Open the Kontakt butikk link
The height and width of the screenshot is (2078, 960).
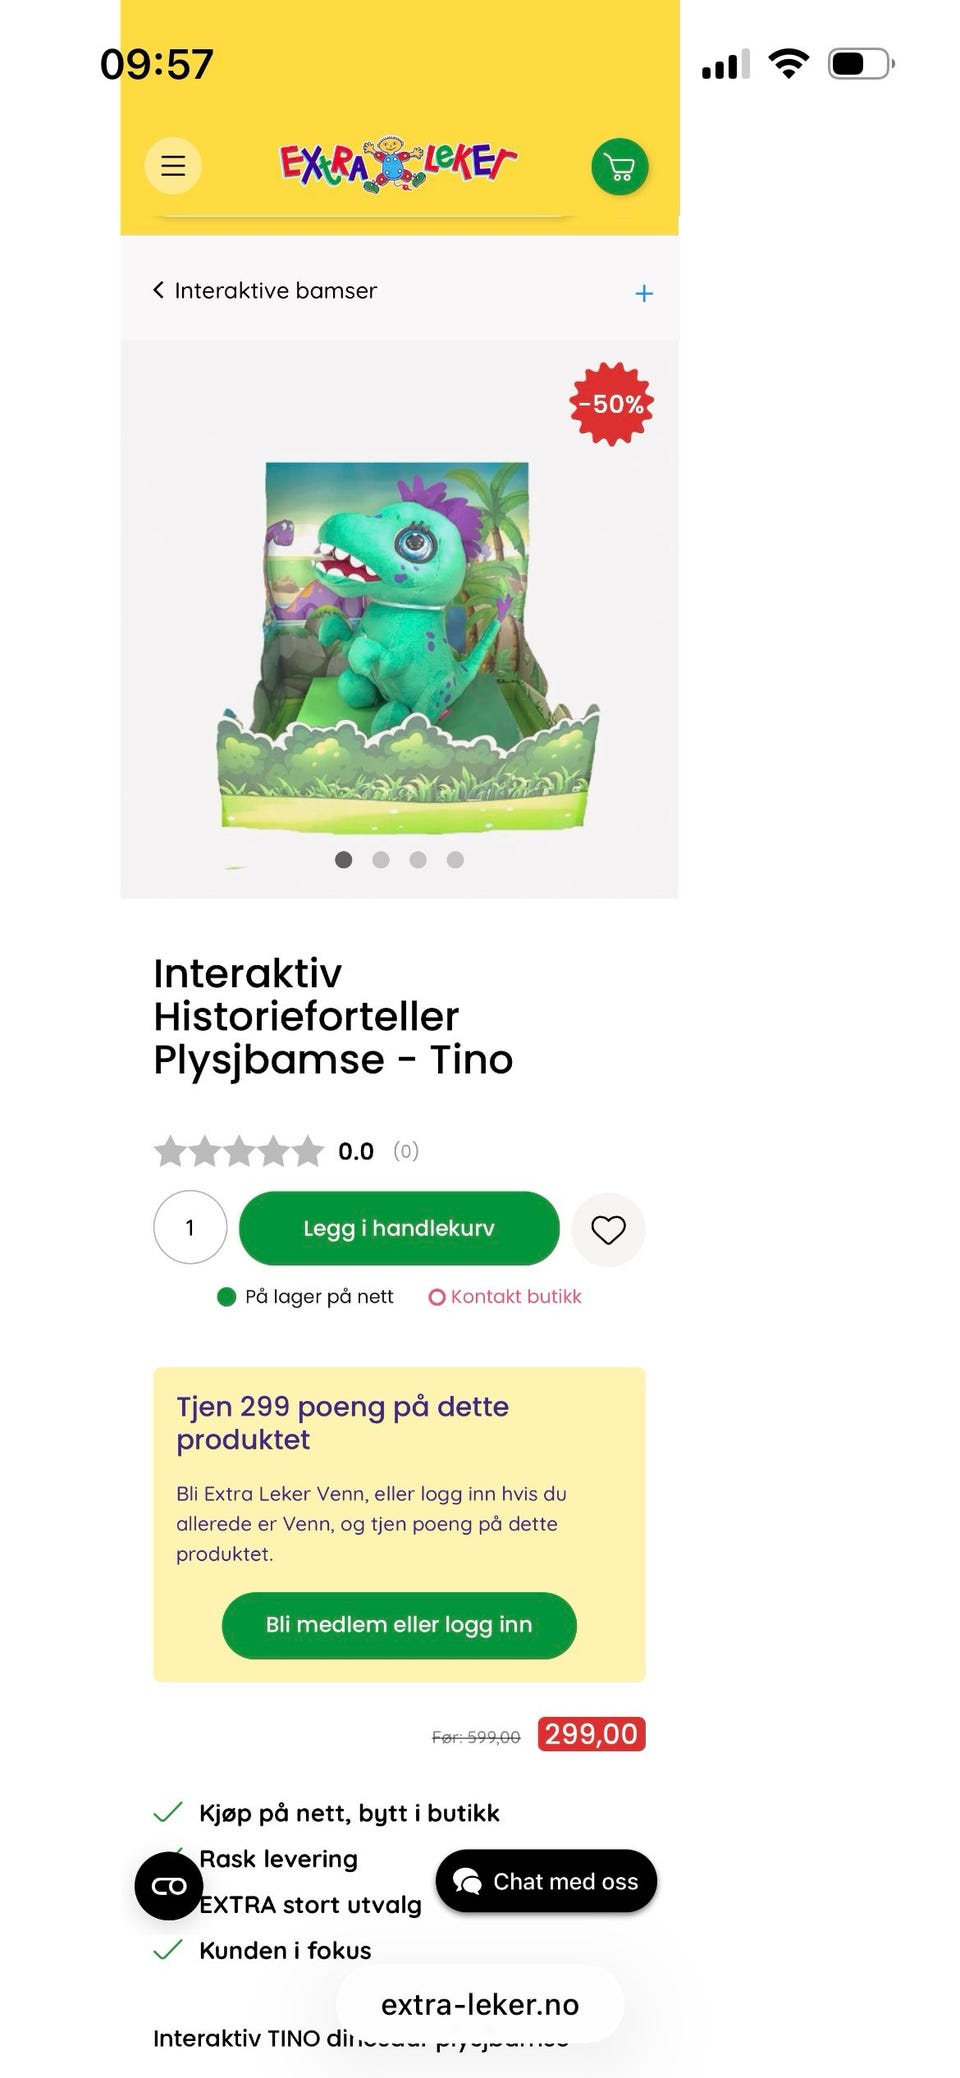tap(506, 1297)
